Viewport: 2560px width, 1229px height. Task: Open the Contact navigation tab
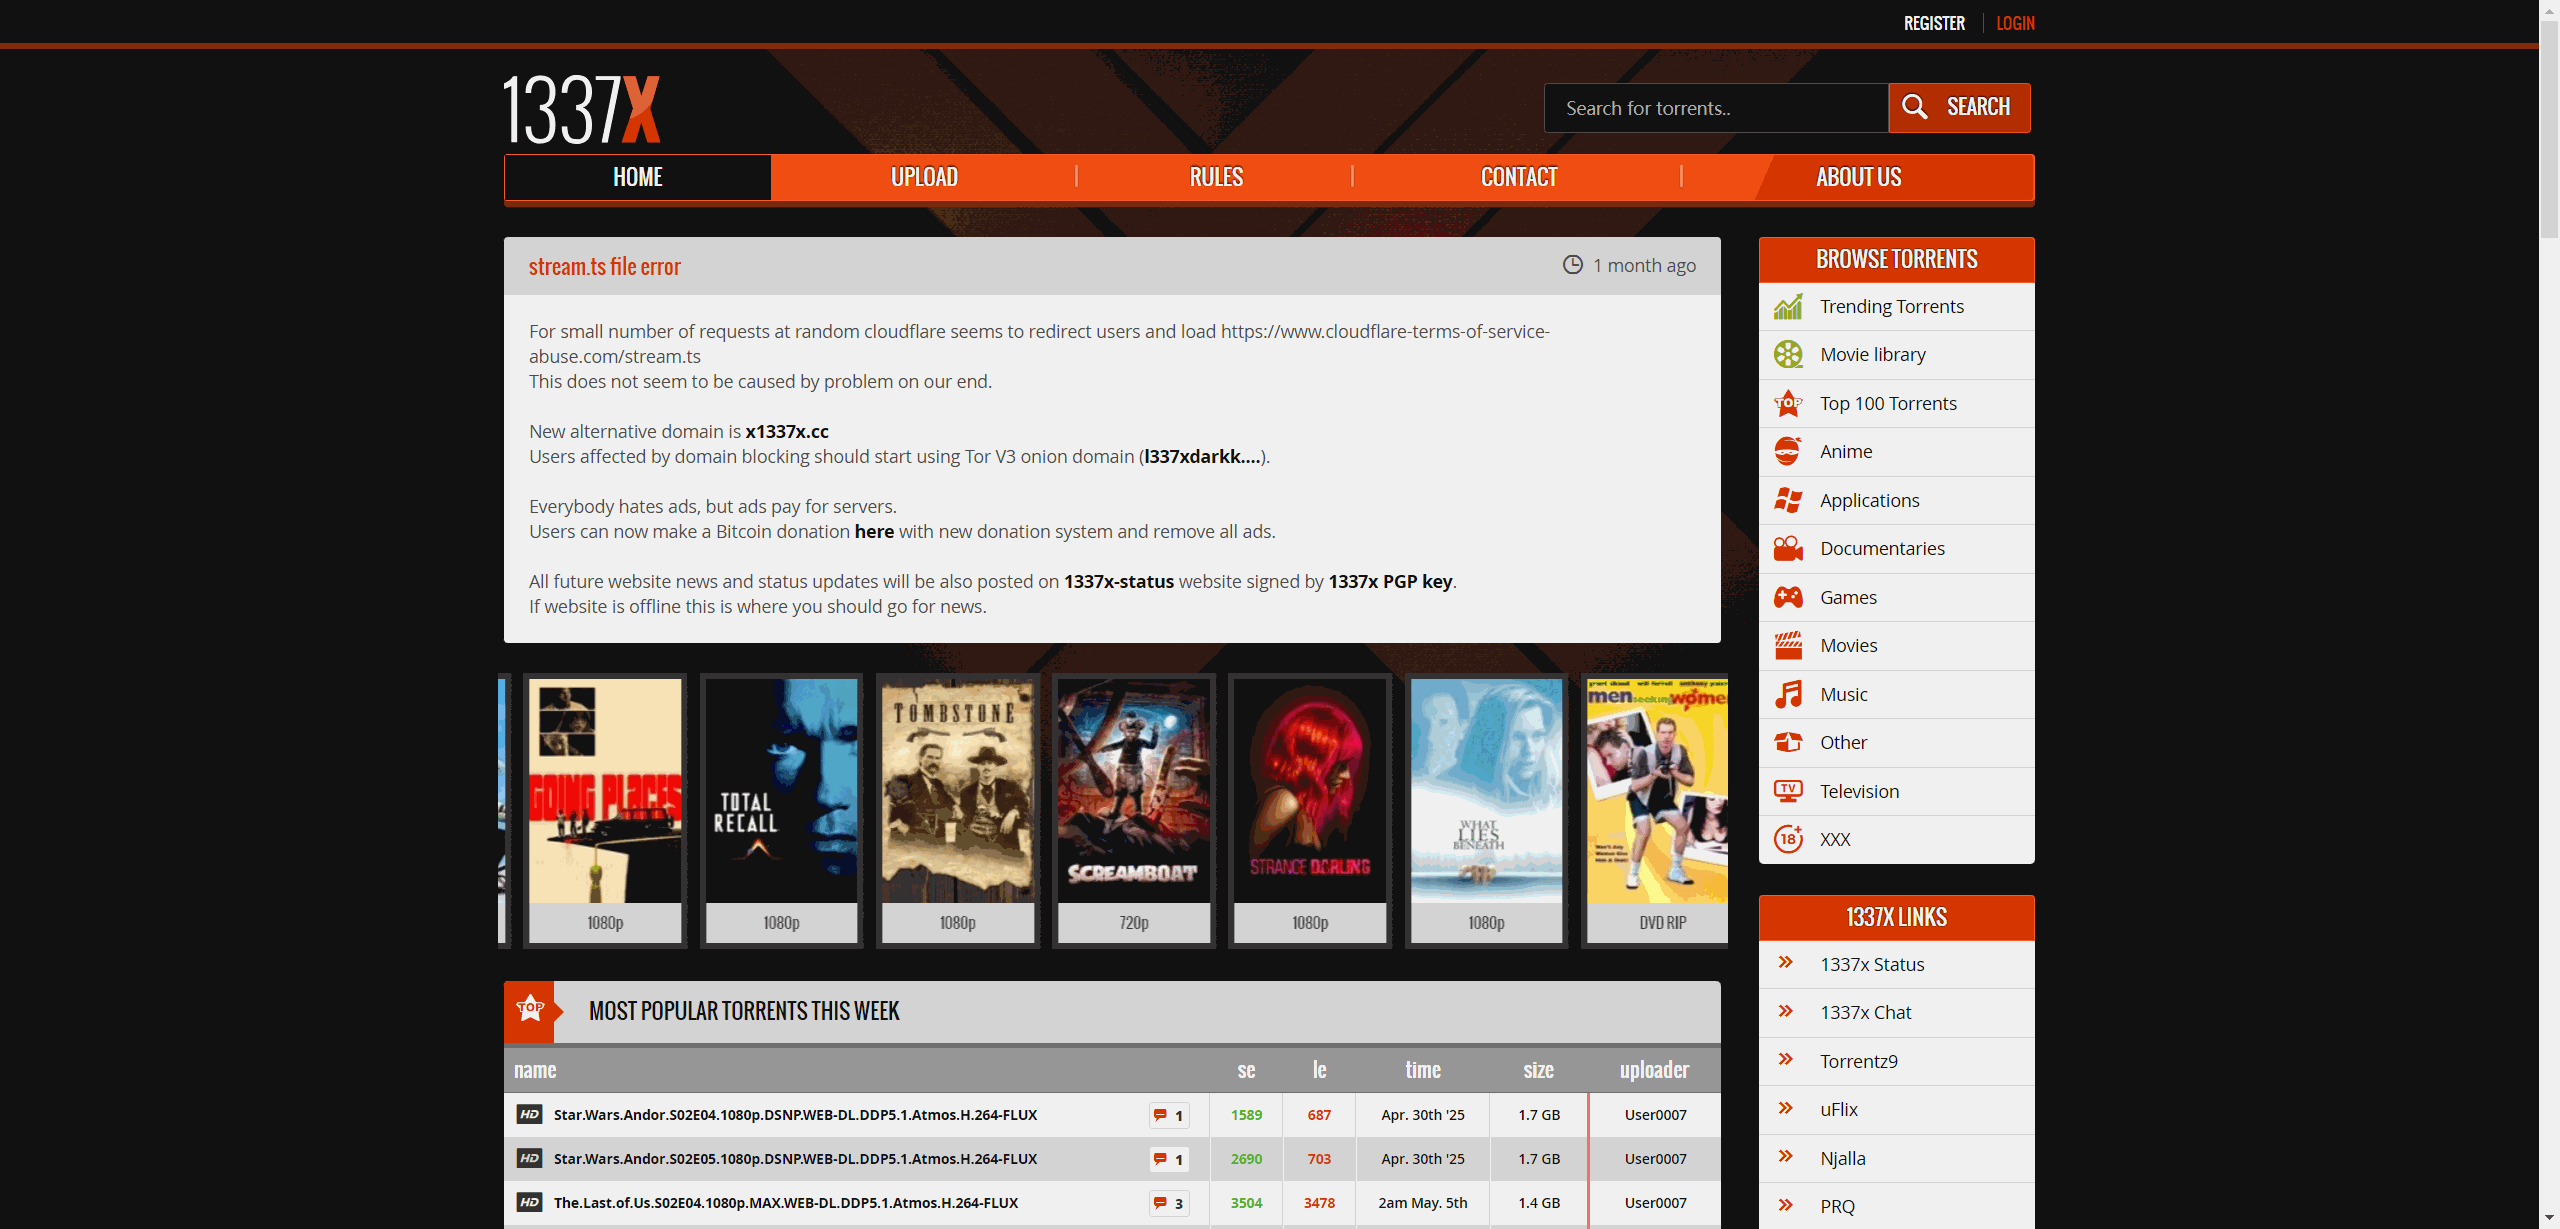point(1518,178)
